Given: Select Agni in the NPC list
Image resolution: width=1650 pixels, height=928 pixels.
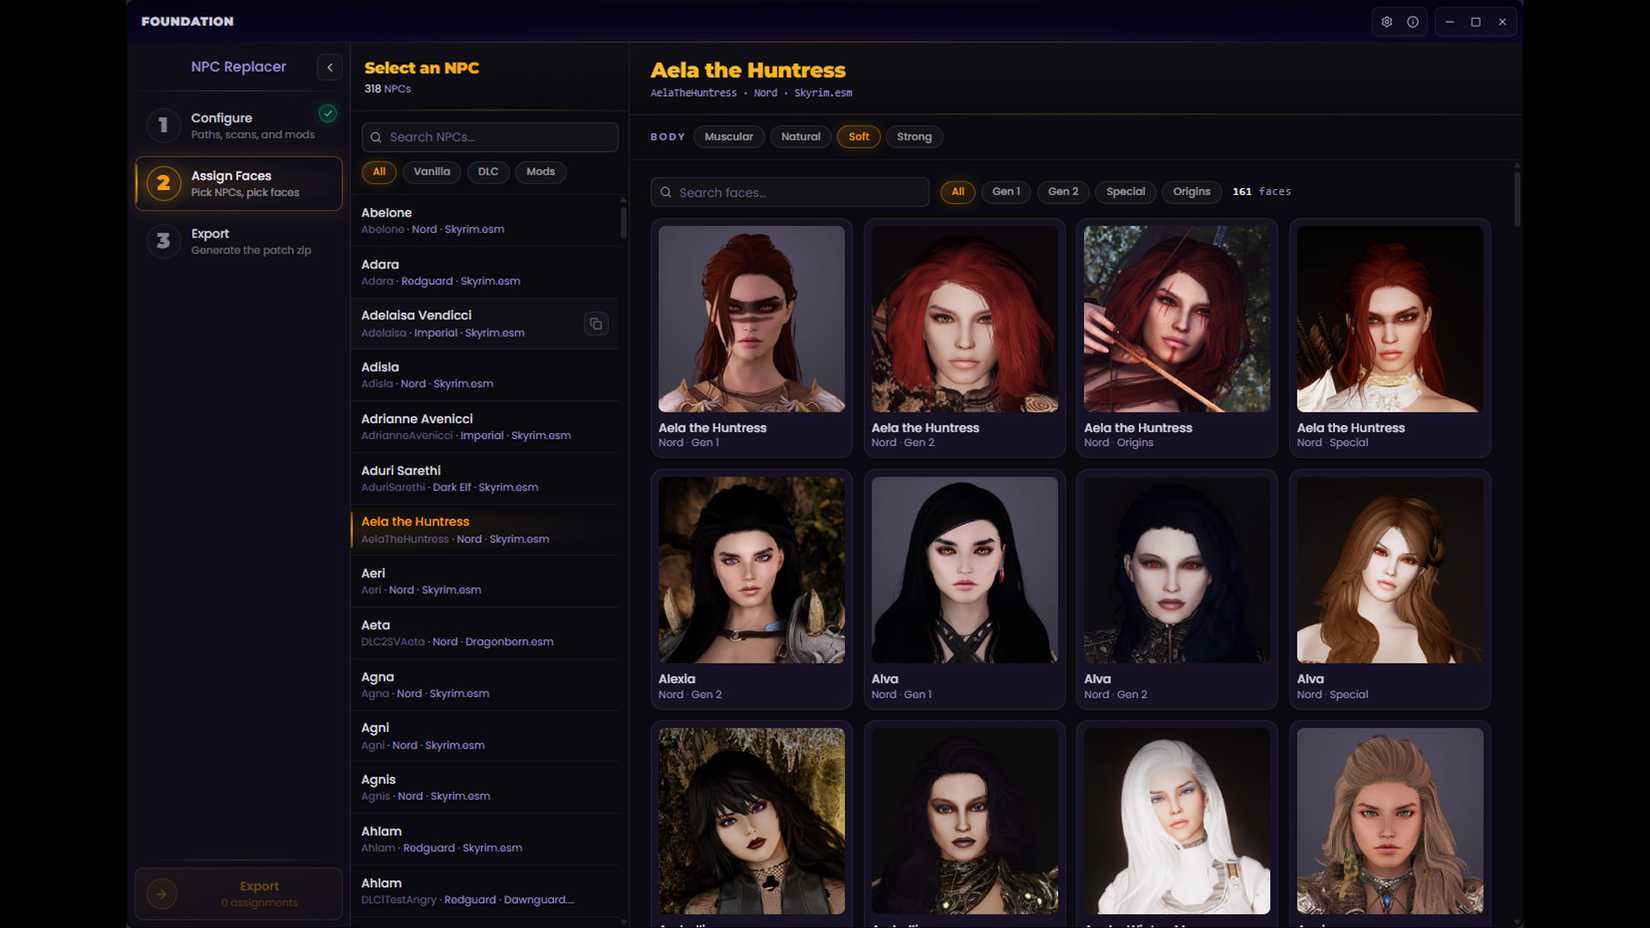Looking at the screenshot, I should 485,736.
